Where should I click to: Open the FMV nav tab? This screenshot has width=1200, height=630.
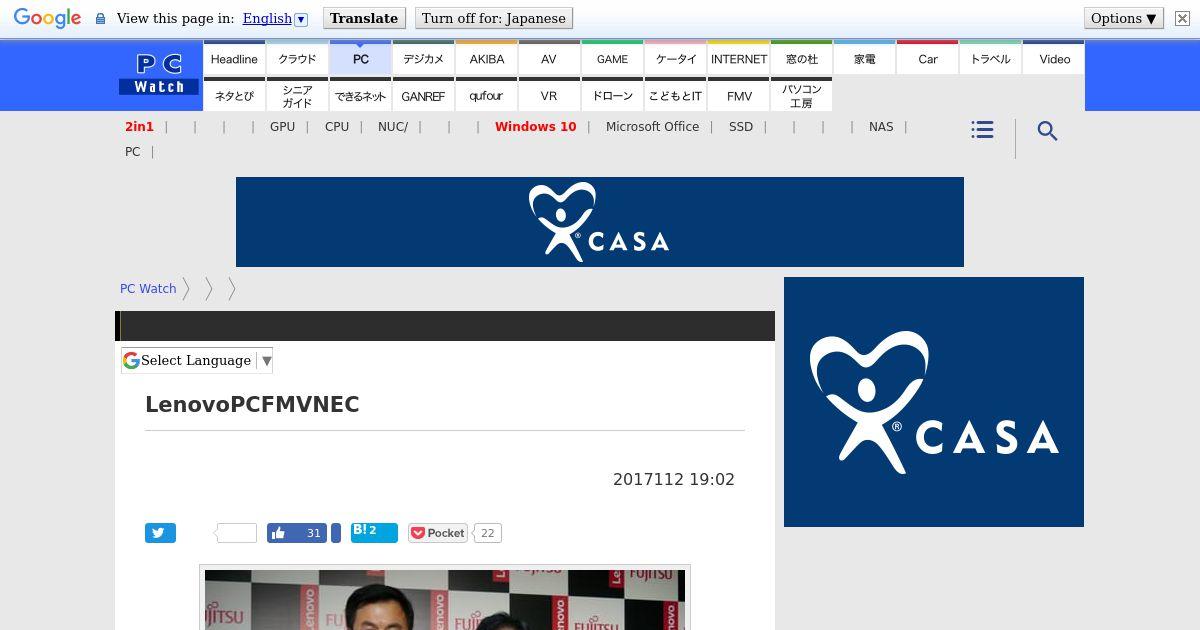pos(738,95)
